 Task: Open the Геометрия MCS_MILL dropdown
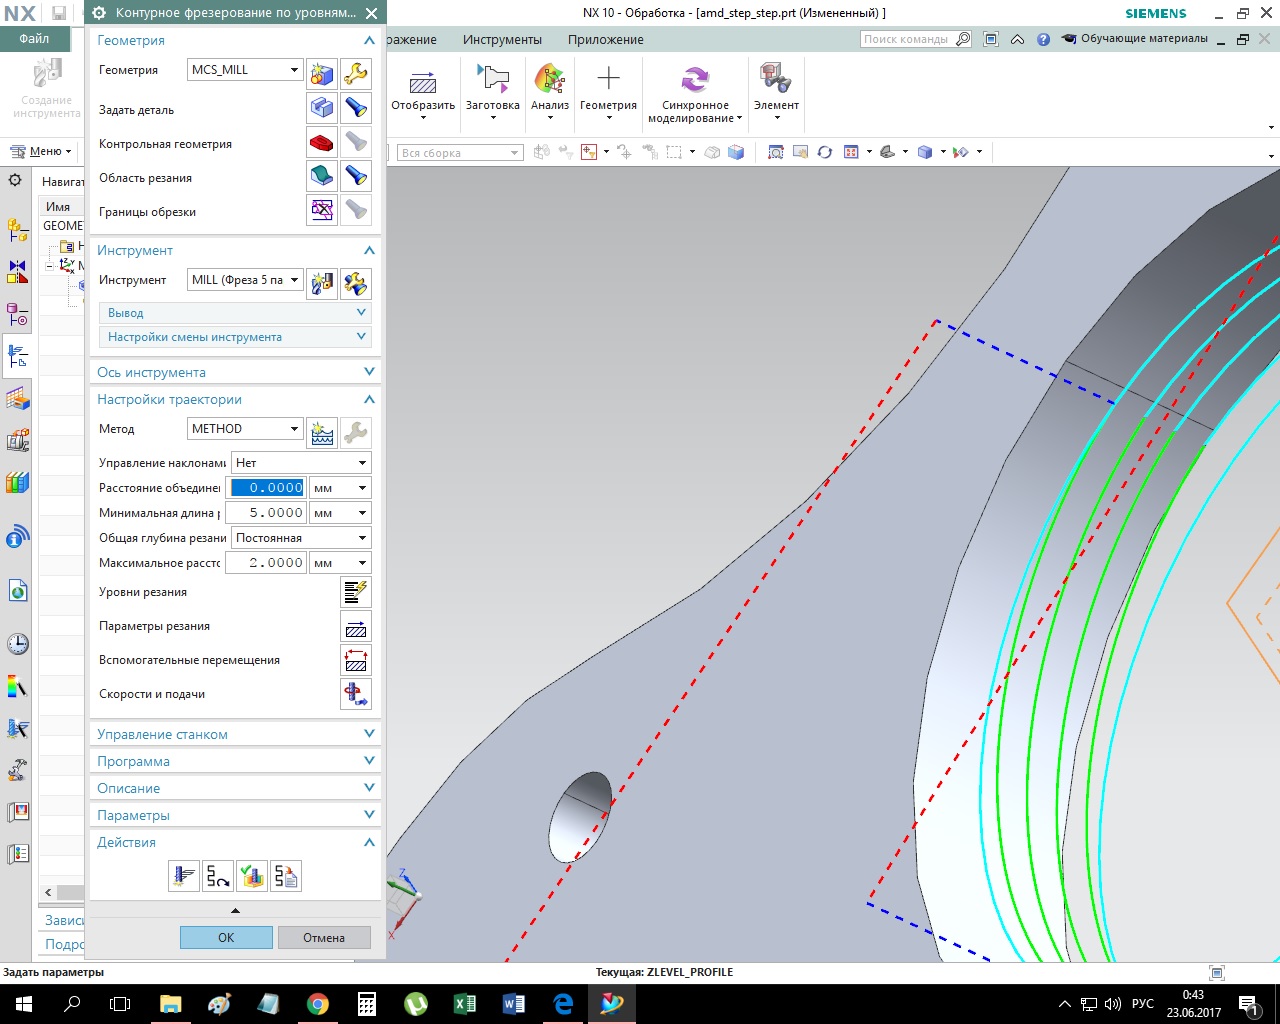(245, 70)
